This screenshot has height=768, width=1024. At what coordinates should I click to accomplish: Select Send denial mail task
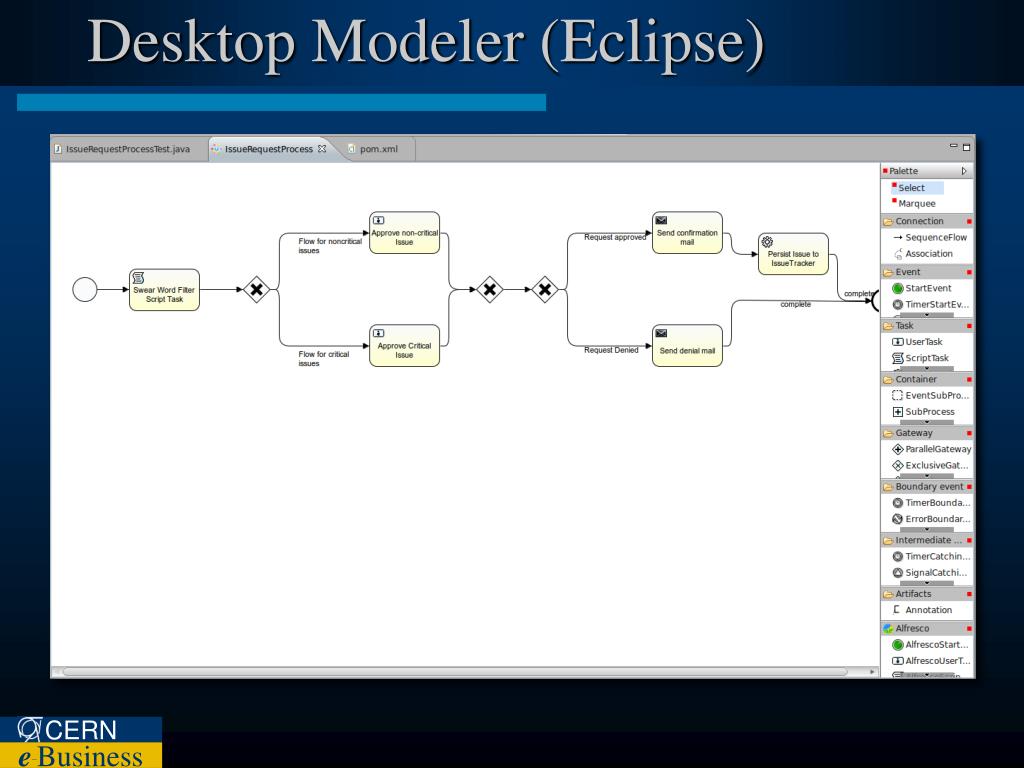[x=687, y=345]
